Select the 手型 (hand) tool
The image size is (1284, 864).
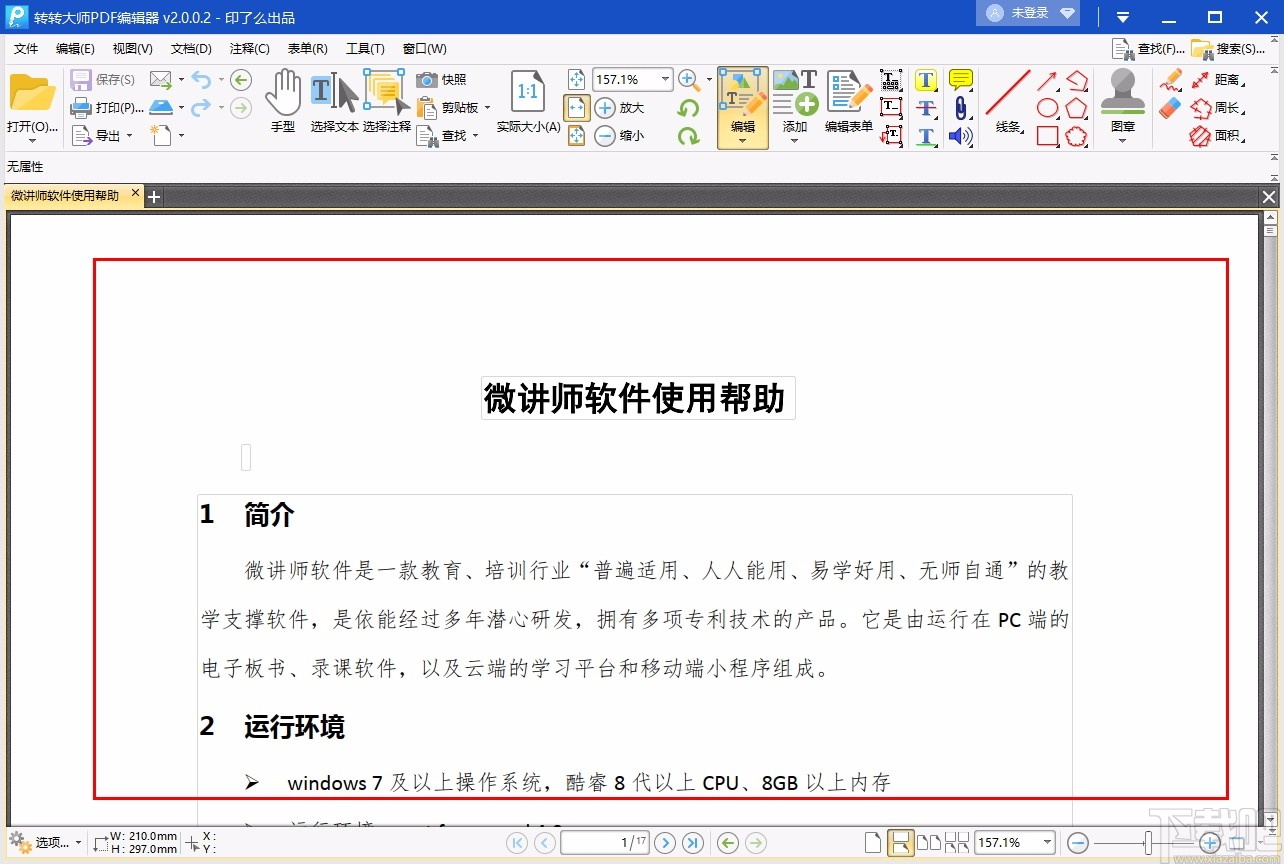pos(283,95)
